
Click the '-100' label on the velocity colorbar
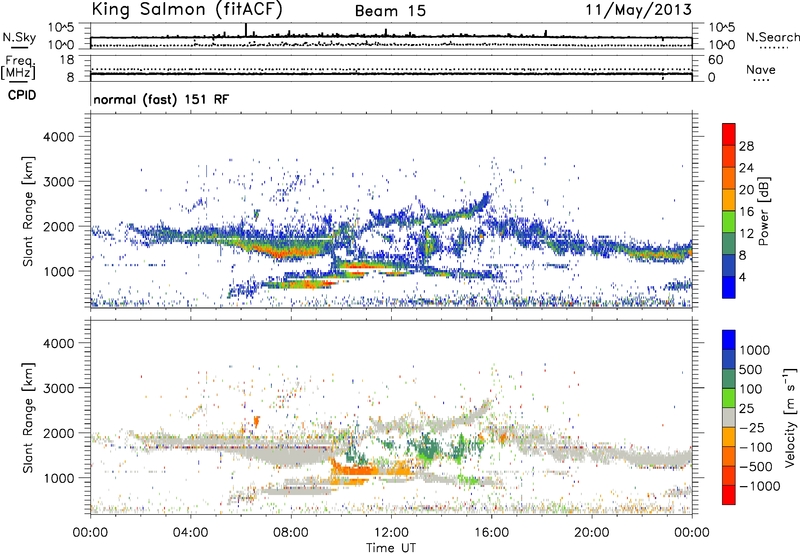tap(755, 447)
